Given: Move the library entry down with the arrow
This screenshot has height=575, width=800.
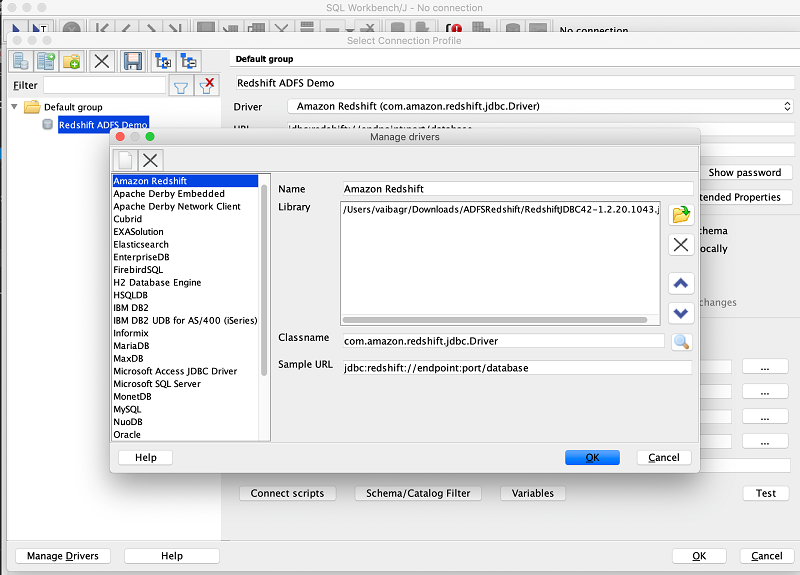Looking at the screenshot, I should pos(681,313).
